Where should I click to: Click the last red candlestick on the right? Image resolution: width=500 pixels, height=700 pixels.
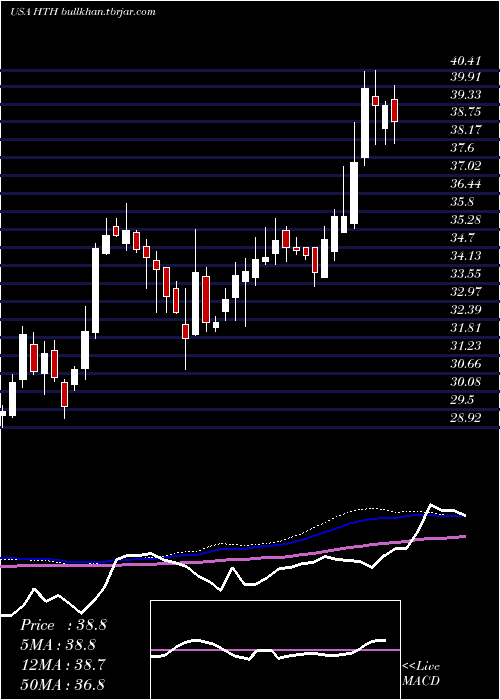(394, 110)
